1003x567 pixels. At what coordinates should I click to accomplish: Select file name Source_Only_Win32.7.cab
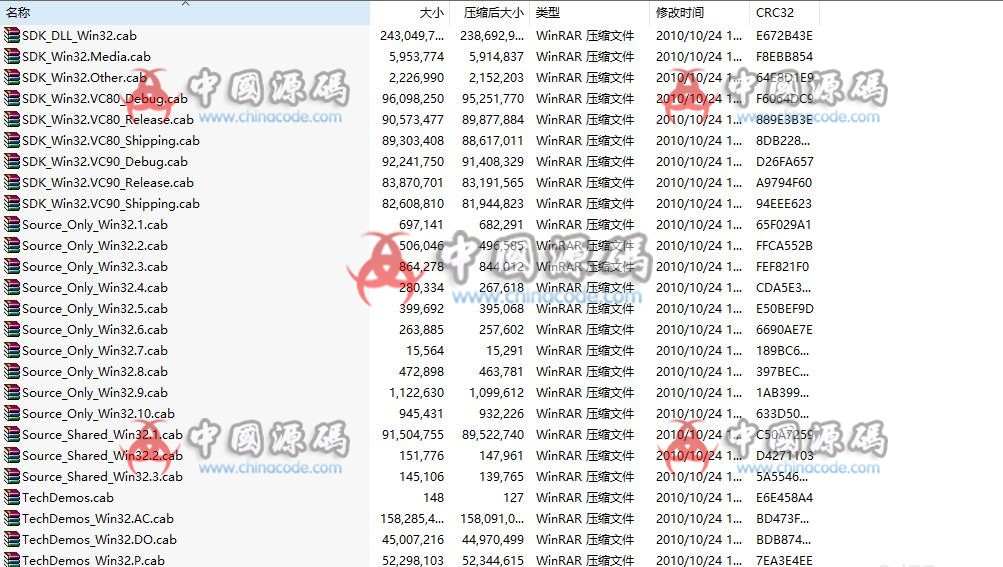pyautogui.click(x=95, y=351)
